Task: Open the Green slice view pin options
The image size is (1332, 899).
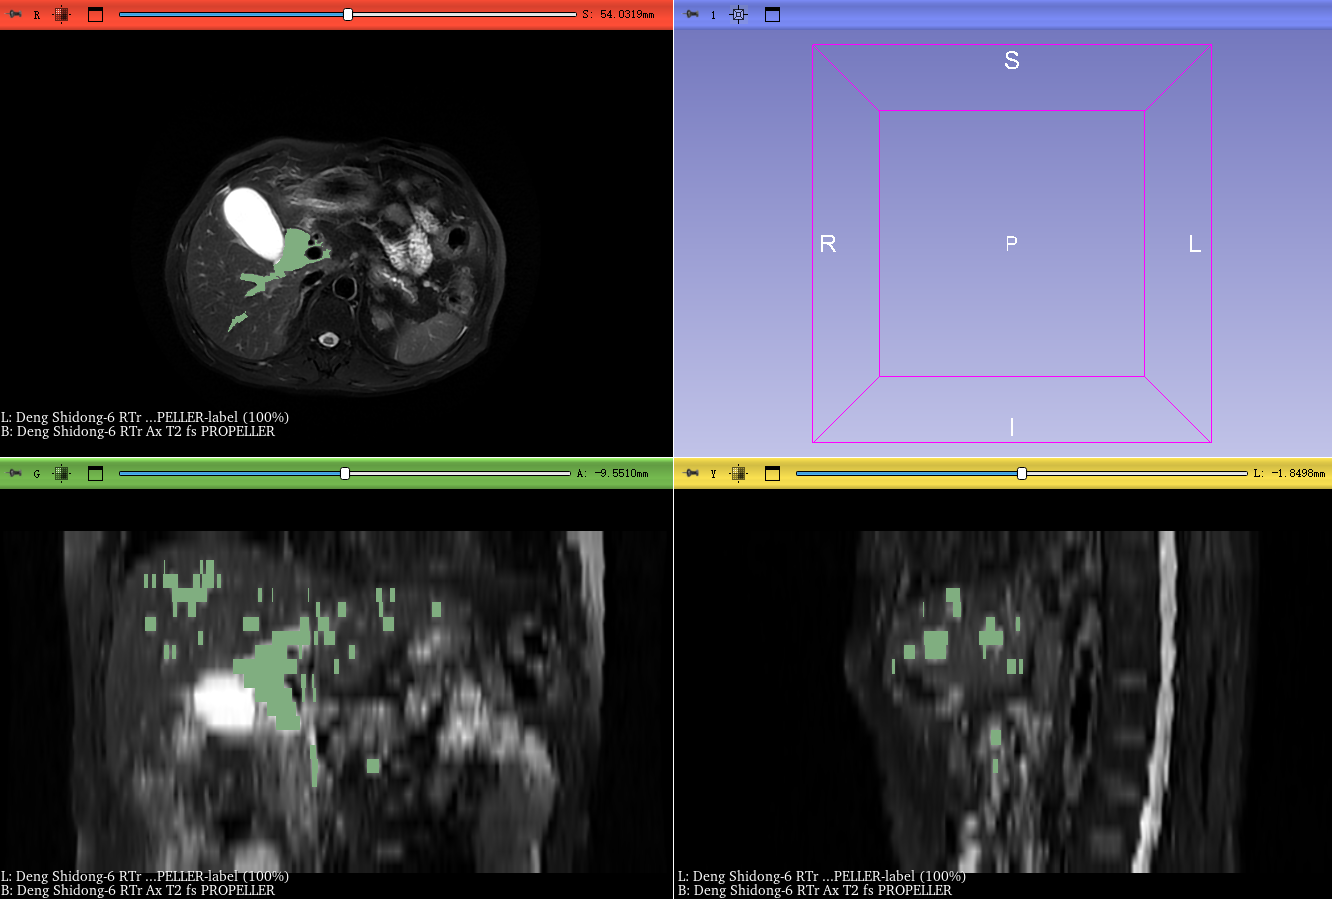Action: pos(15,474)
